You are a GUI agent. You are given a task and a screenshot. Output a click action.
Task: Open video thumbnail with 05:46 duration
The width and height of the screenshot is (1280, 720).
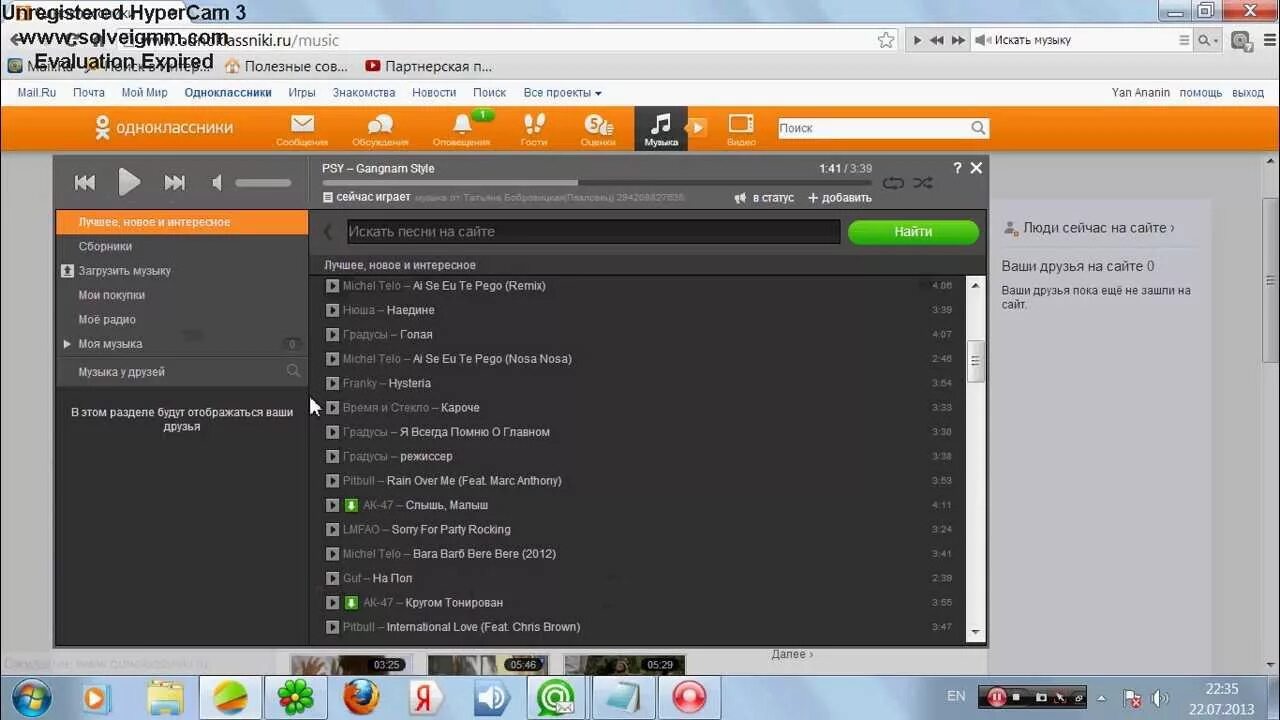(x=487, y=665)
